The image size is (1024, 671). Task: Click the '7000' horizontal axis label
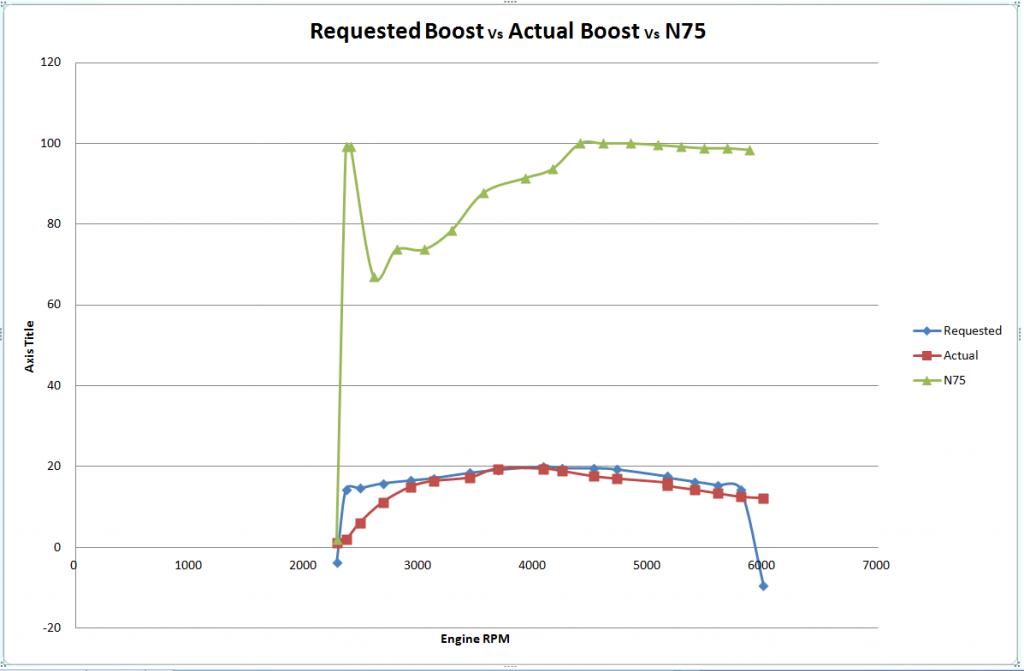(875, 565)
